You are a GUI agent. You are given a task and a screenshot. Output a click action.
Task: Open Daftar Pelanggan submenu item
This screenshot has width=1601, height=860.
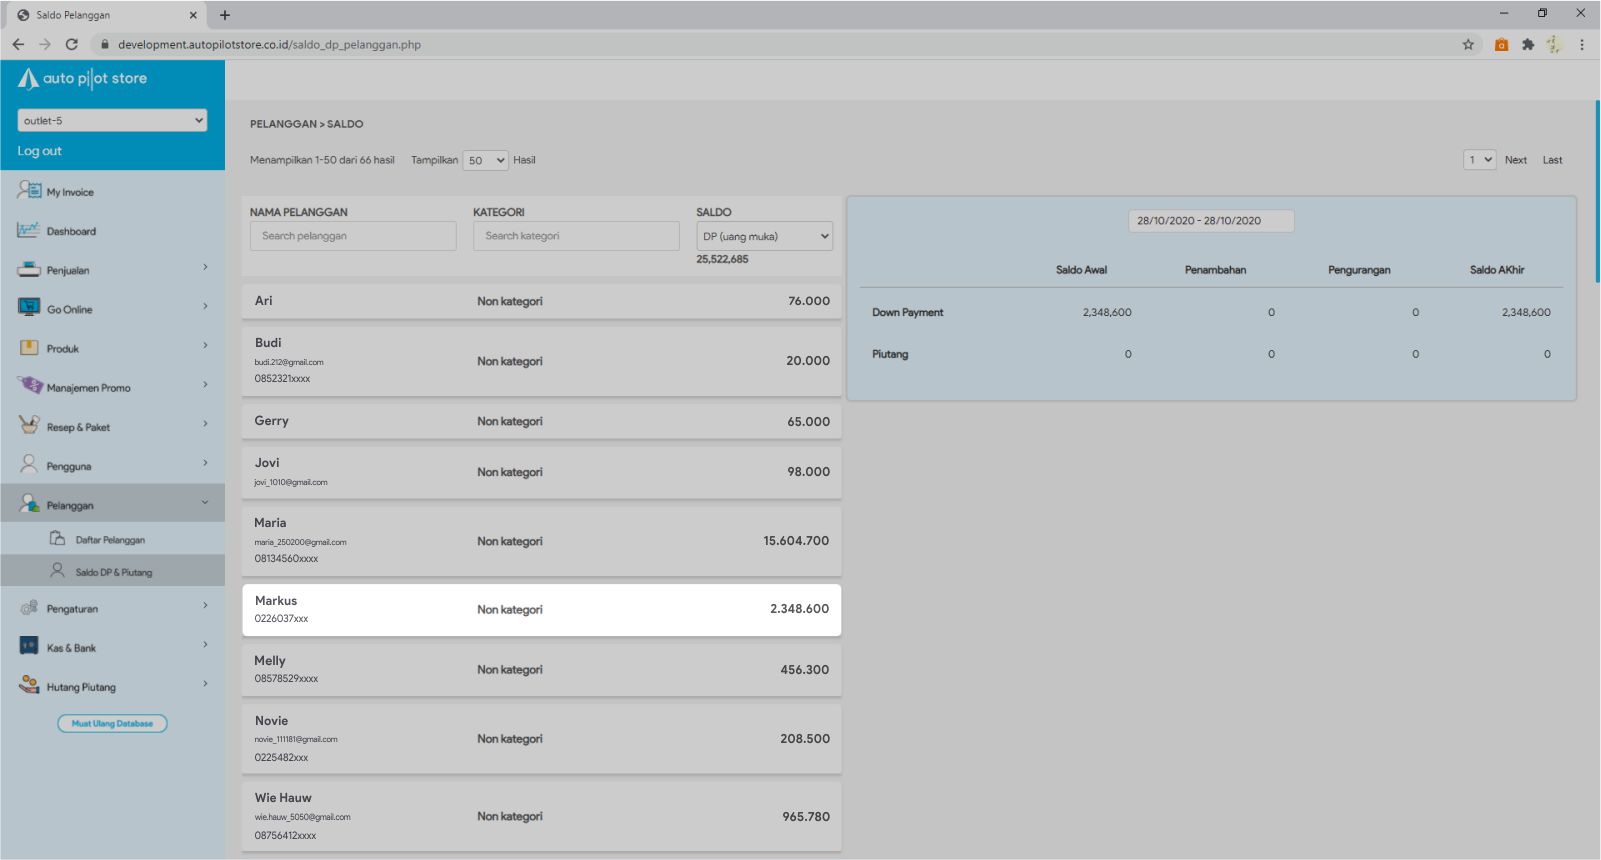click(x=110, y=540)
